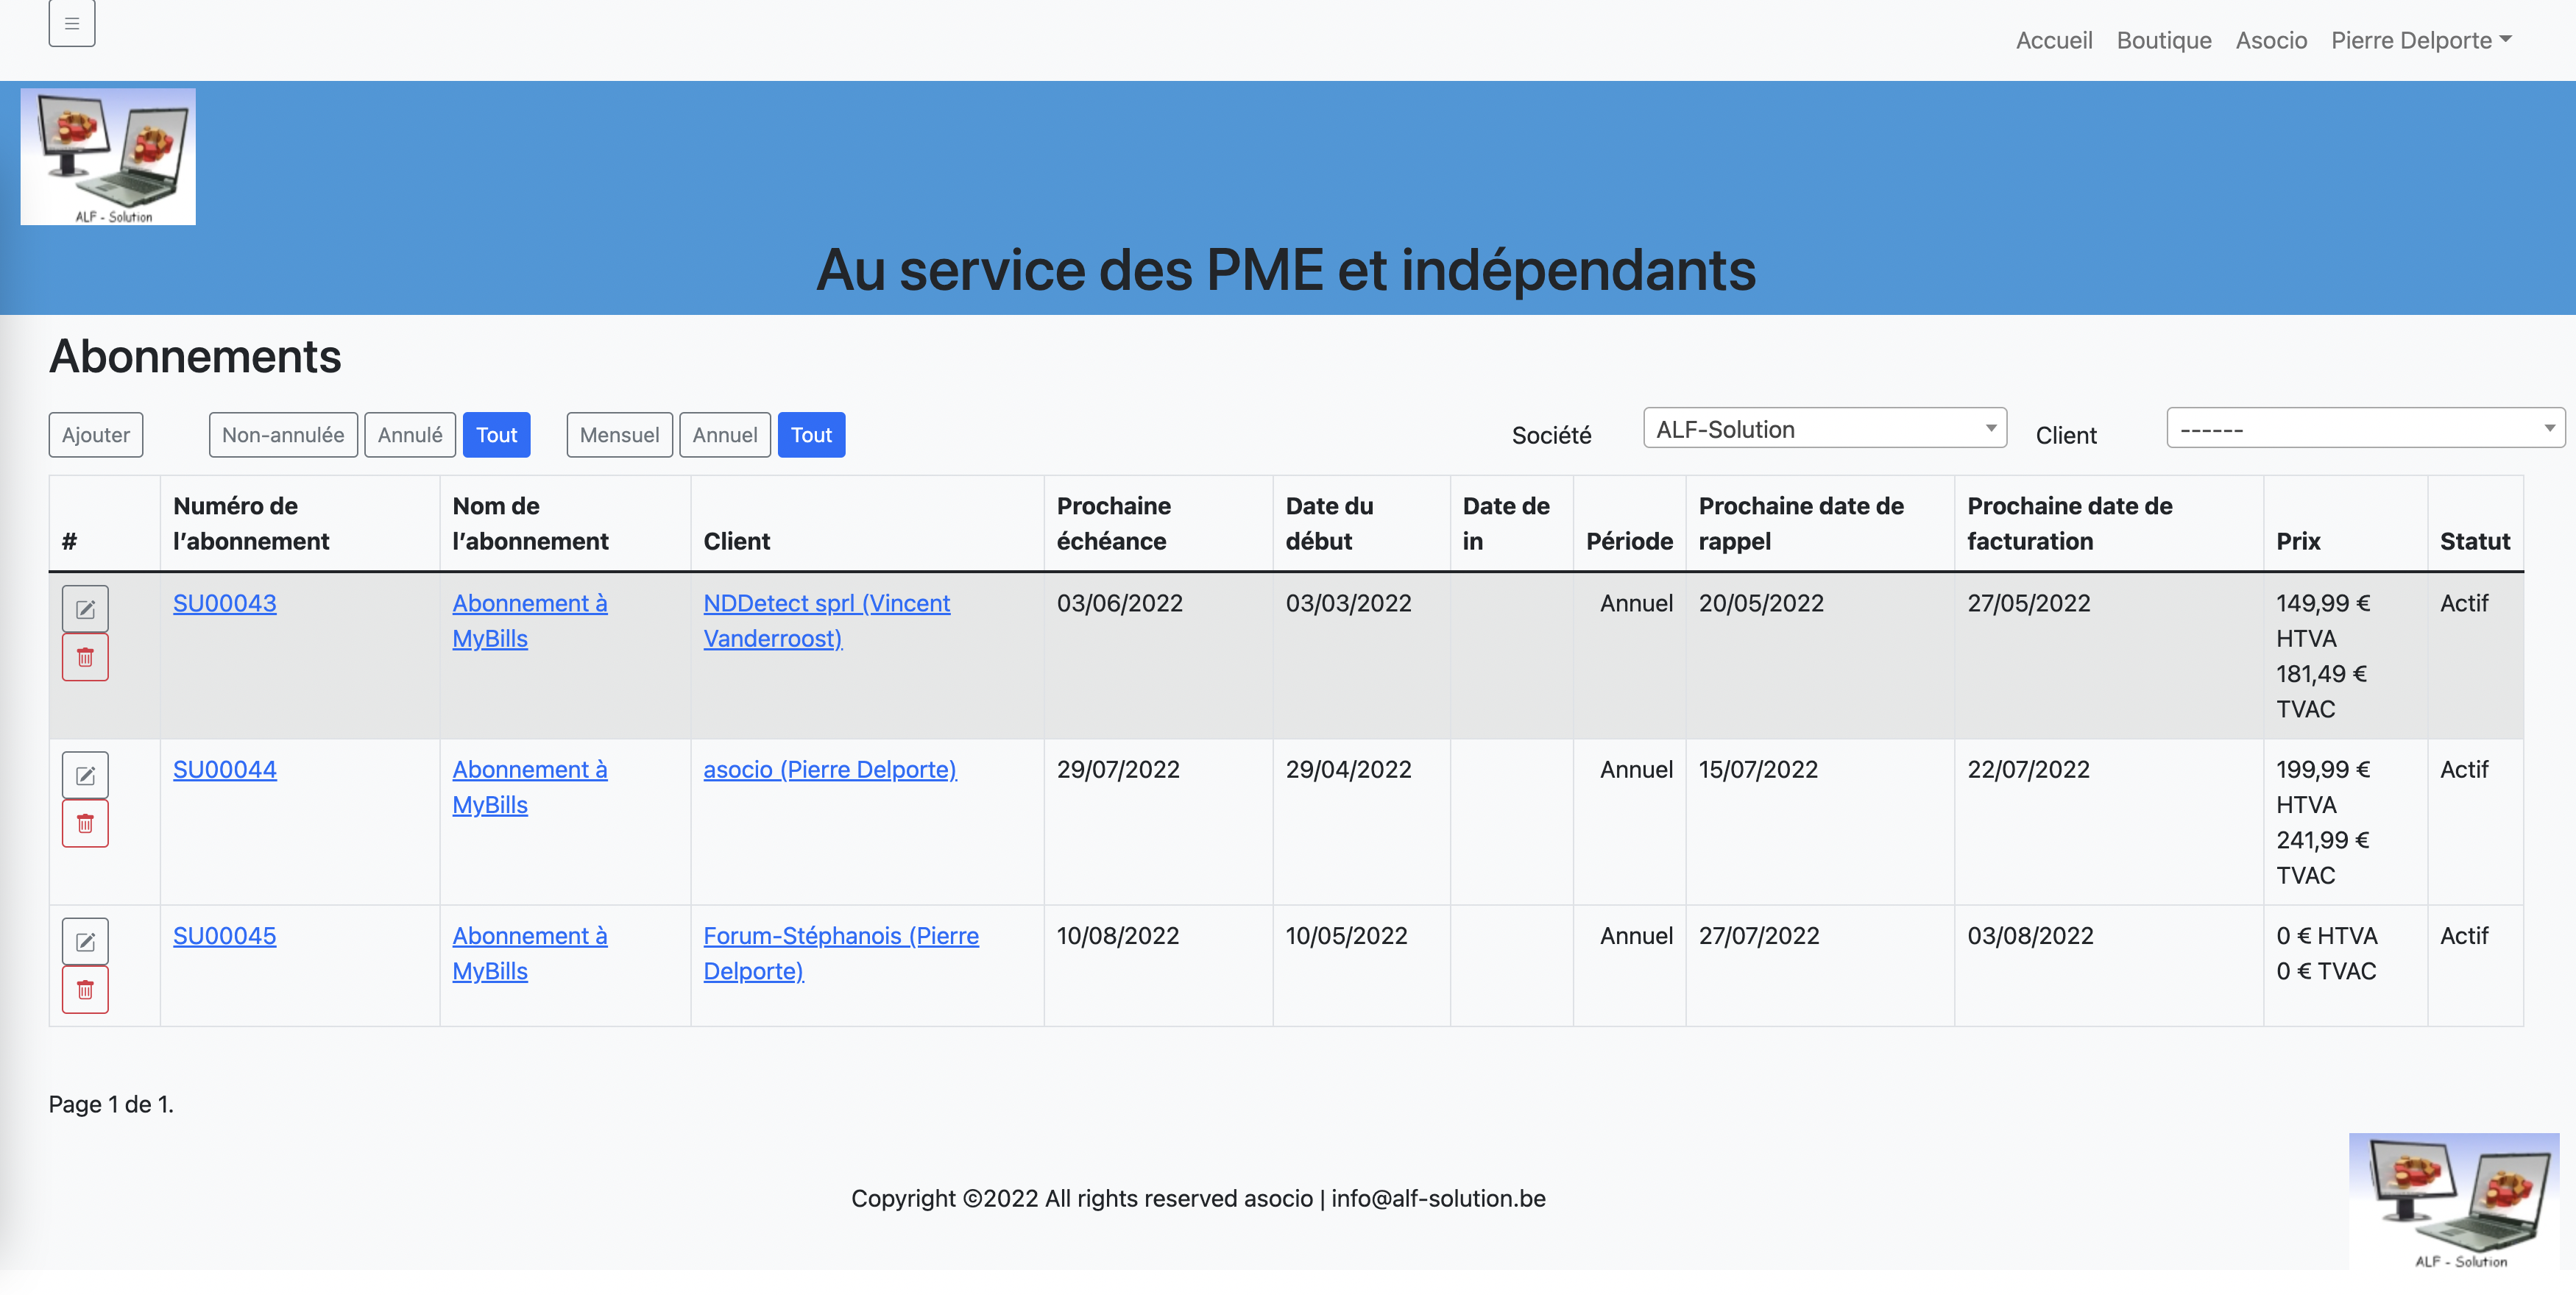Click the 03/08/2022 facturation date
The width and height of the screenshot is (2576, 1295).
point(2031,935)
